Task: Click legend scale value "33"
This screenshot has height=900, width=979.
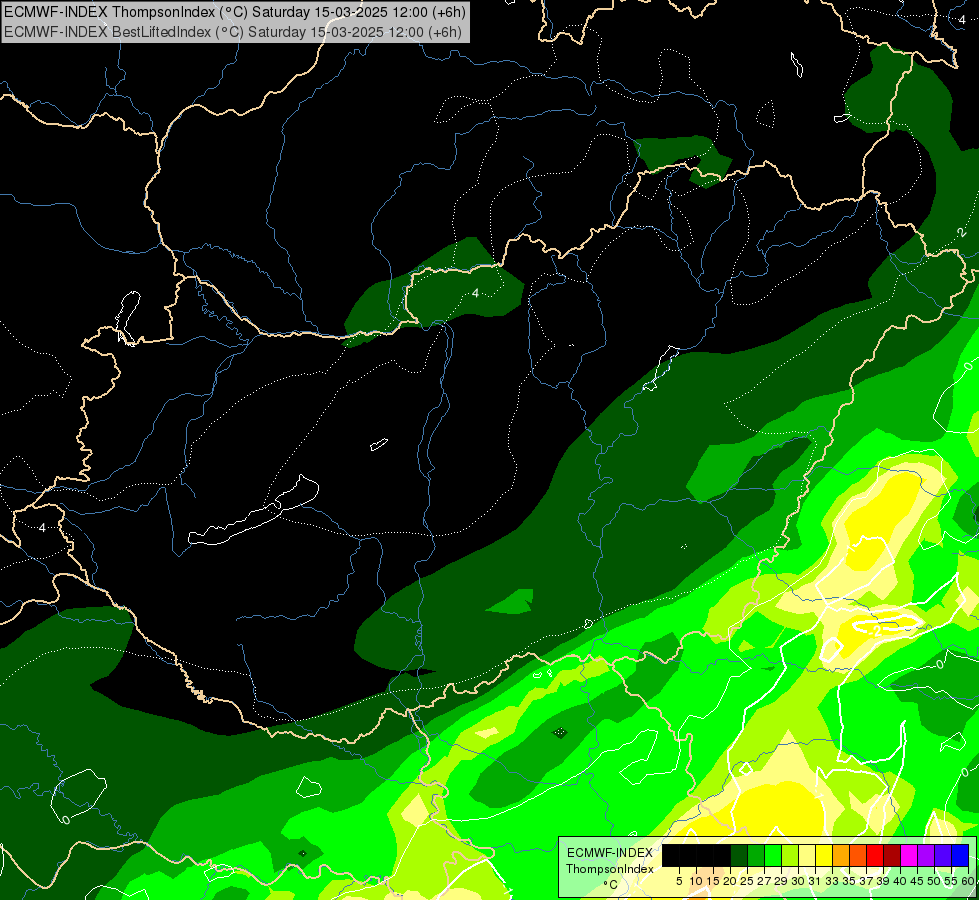Action: coord(832,881)
